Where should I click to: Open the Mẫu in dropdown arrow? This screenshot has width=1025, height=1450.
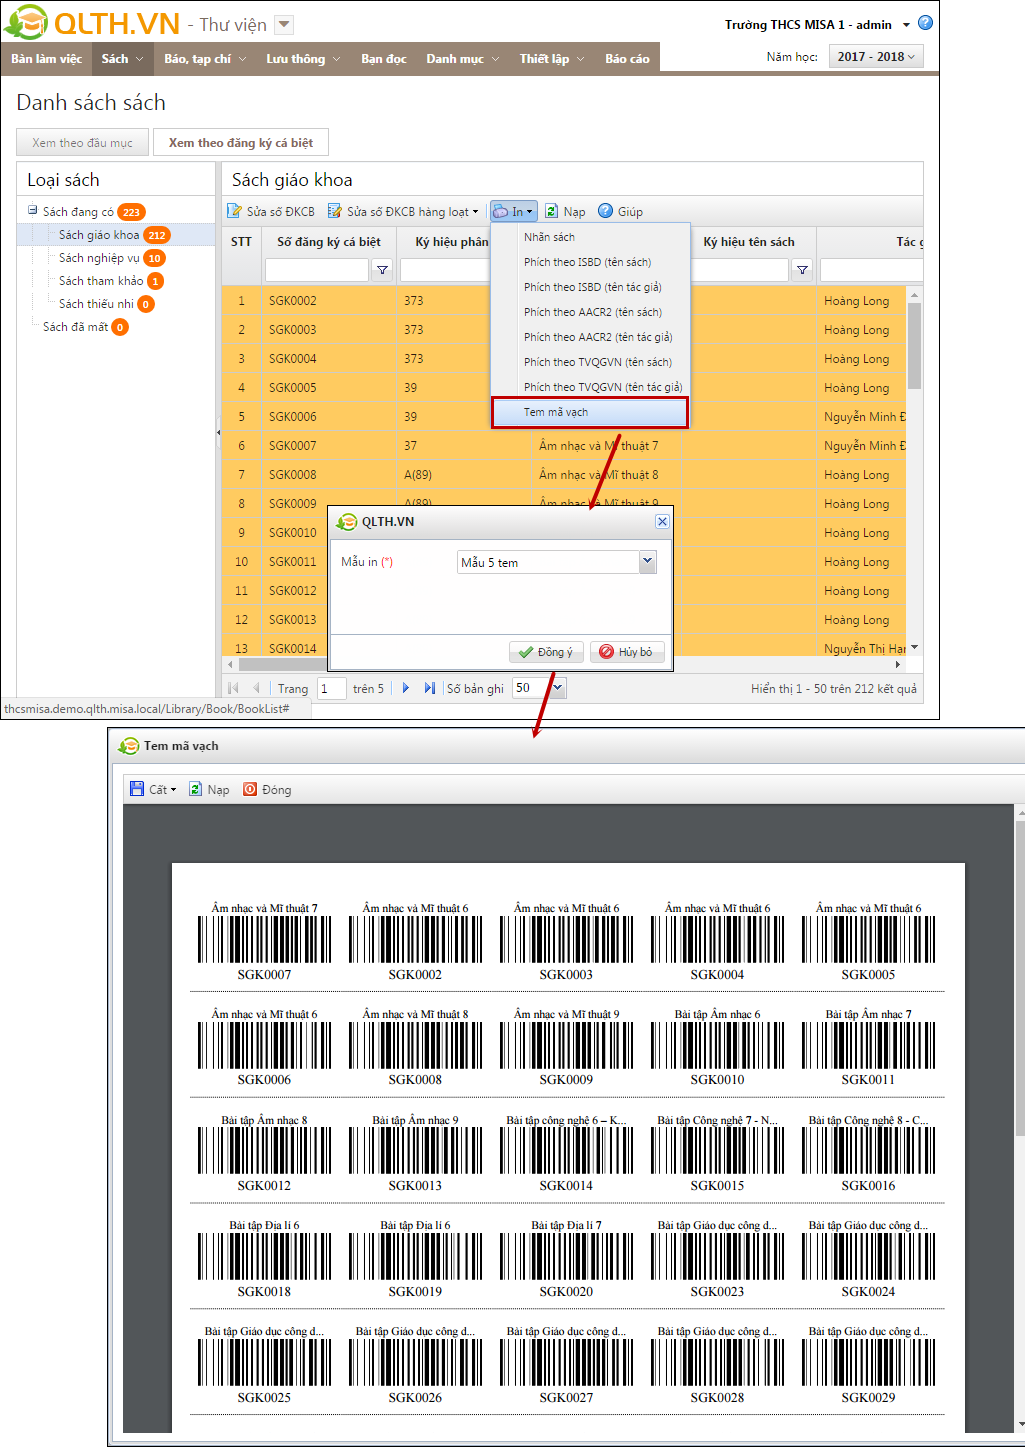(x=648, y=562)
